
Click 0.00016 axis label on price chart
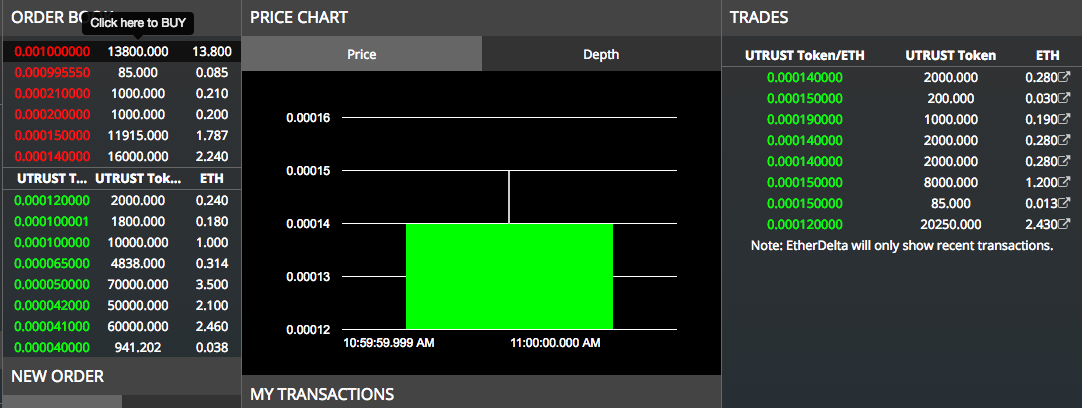click(x=308, y=118)
